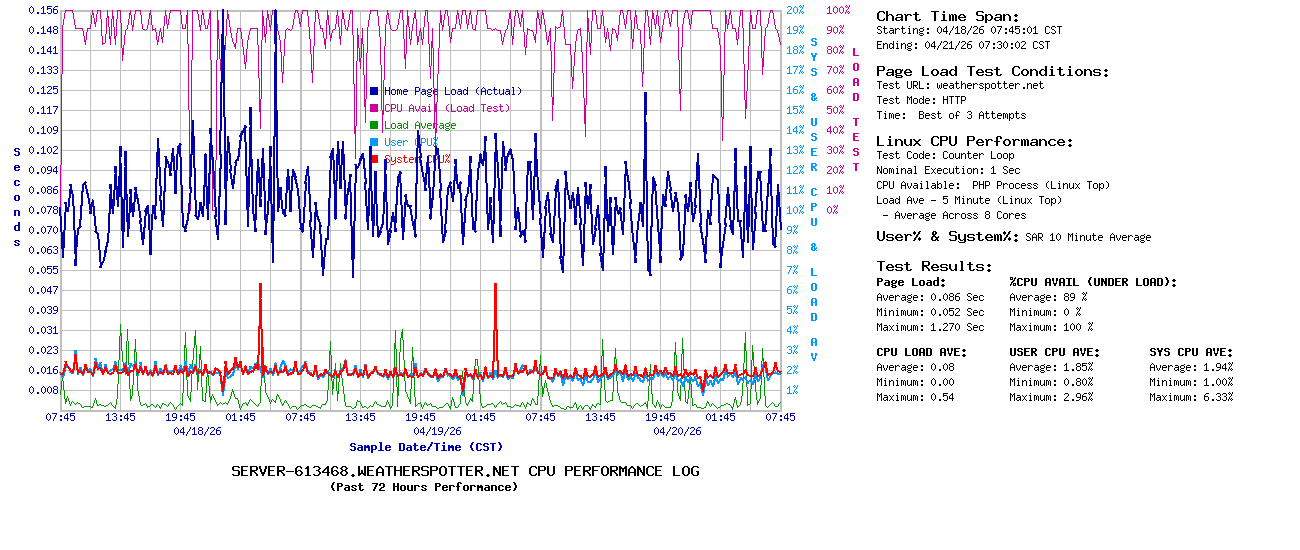Click the 04/20/26 date label on x-axis
1300x550 pixels.
677,432
